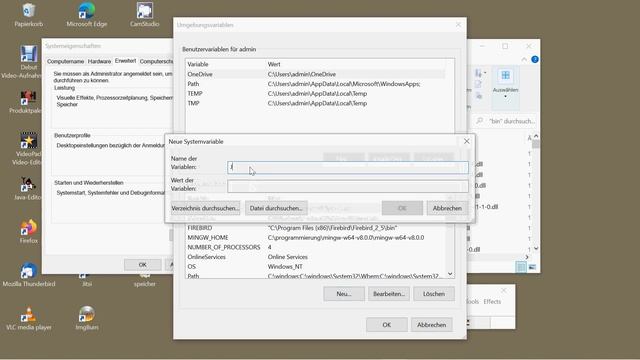Switch to the Hardware tab in Systemeigenschaften
The width and height of the screenshot is (640, 360).
[x=99, y=62]
